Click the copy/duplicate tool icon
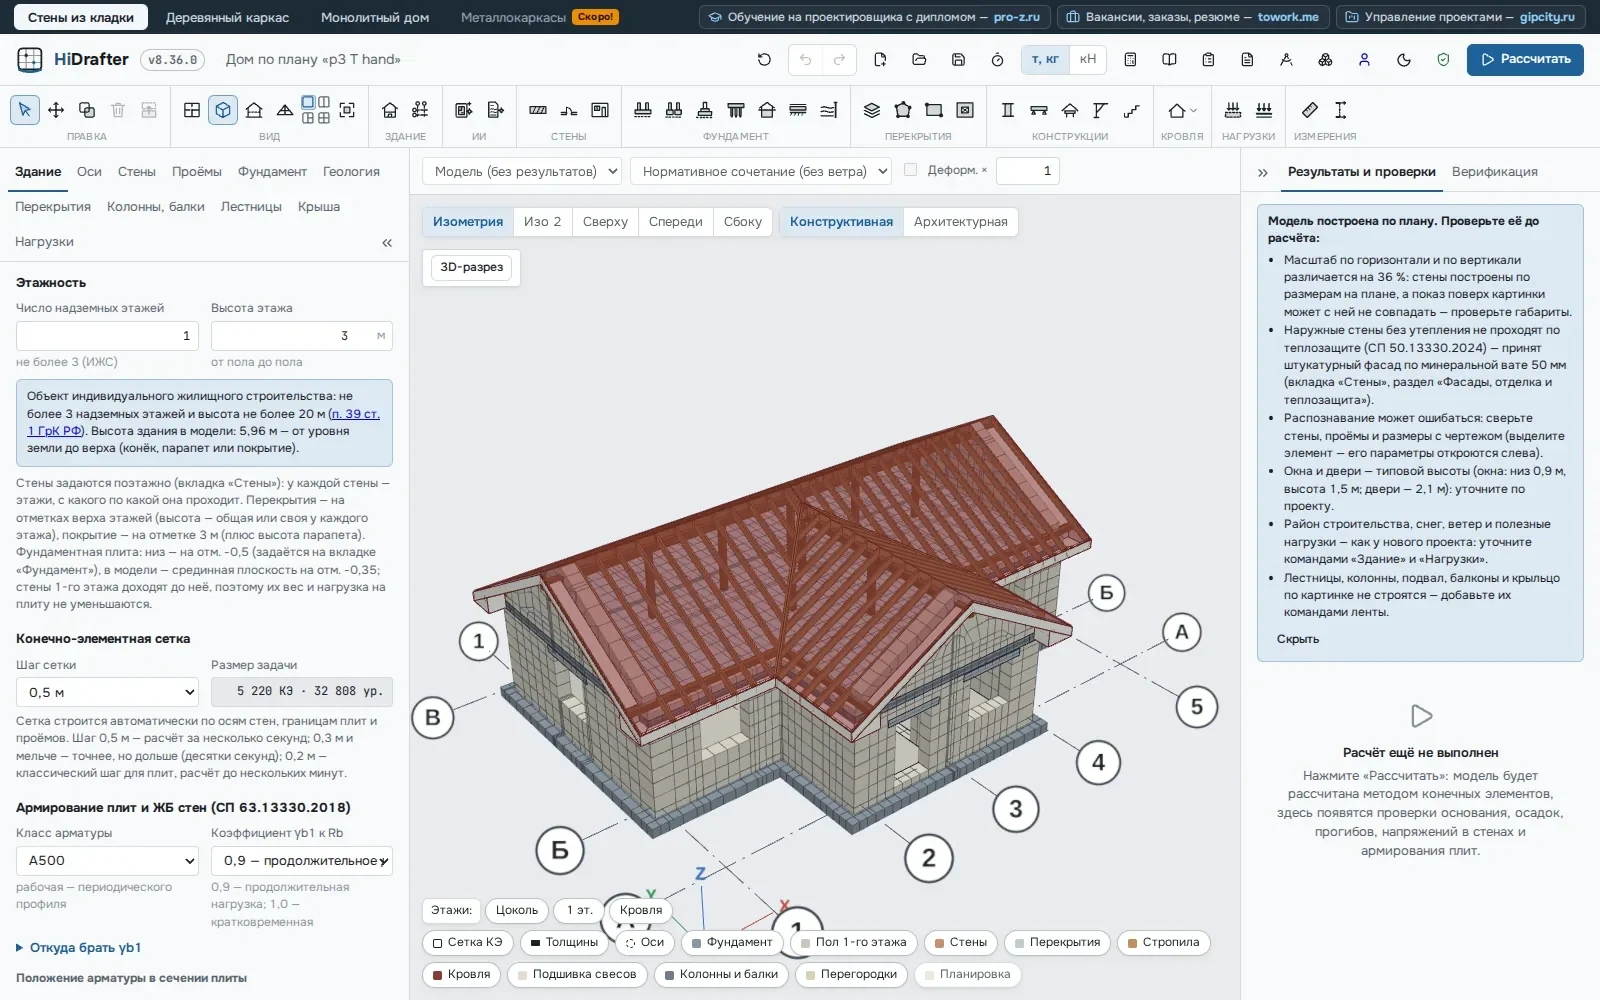This screenshot has height=1000, width=1600. click(x=87, y=110)
